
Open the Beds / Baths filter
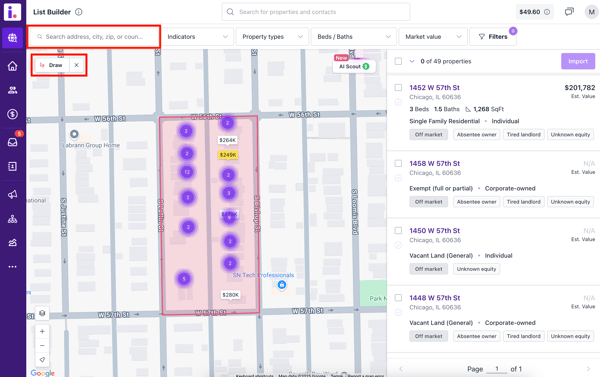tap(354, 37)
